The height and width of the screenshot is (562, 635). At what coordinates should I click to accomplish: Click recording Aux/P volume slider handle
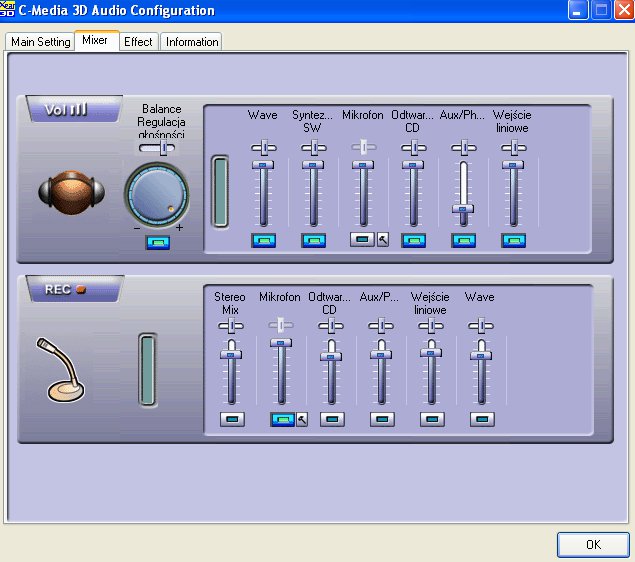(381, 355)
